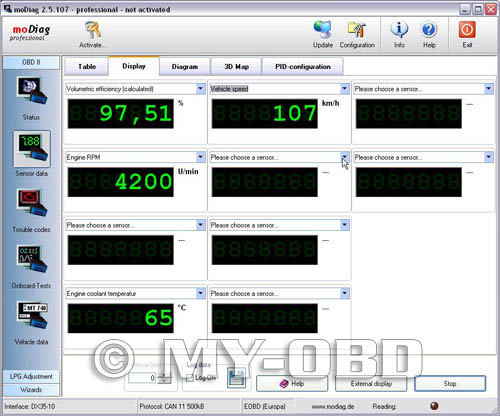Open the LPG Adjustment sidebar section
Image resolution: width=500 pixels, height=416 pixels.
31,376
